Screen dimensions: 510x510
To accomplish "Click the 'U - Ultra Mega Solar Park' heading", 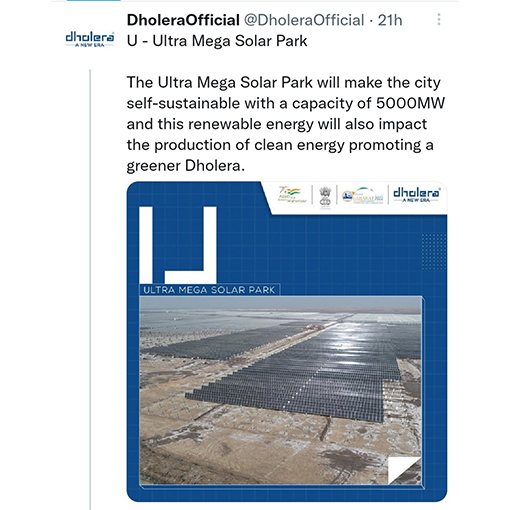I will pyautogui.click(x=217, y=41).
